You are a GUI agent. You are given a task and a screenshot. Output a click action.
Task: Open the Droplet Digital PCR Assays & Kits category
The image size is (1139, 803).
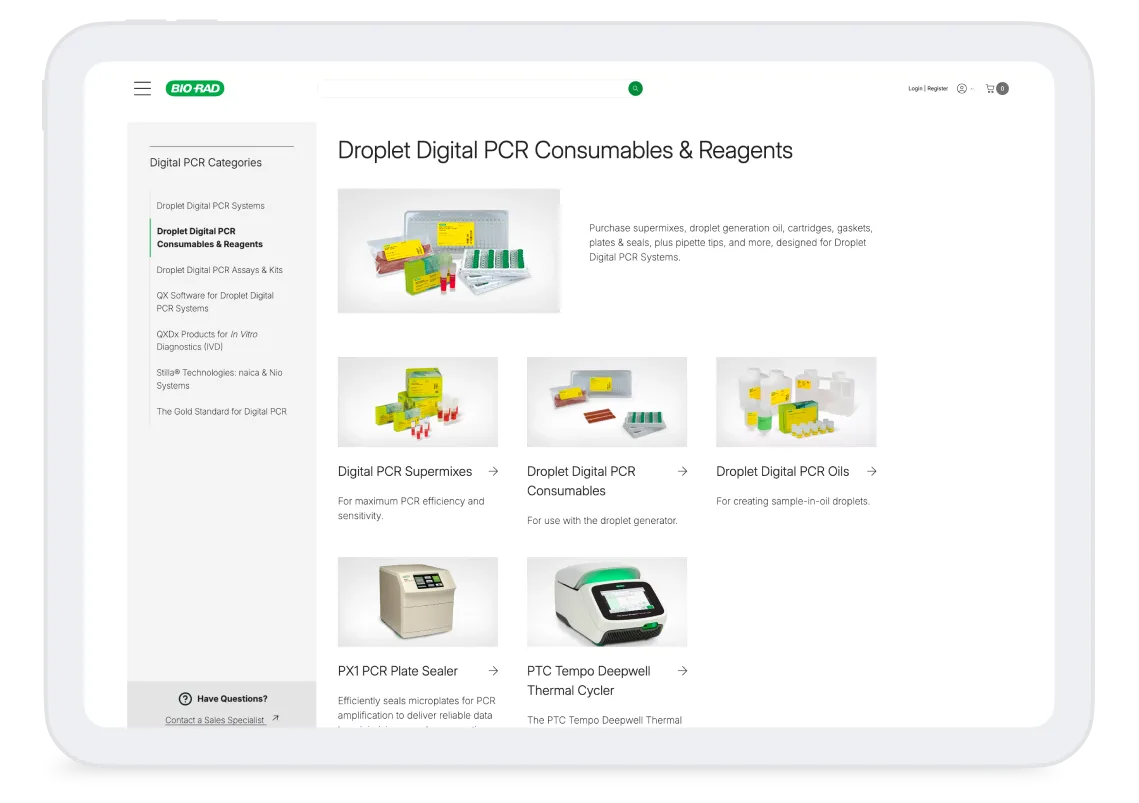pyautogui.click(x=219, y=270)
